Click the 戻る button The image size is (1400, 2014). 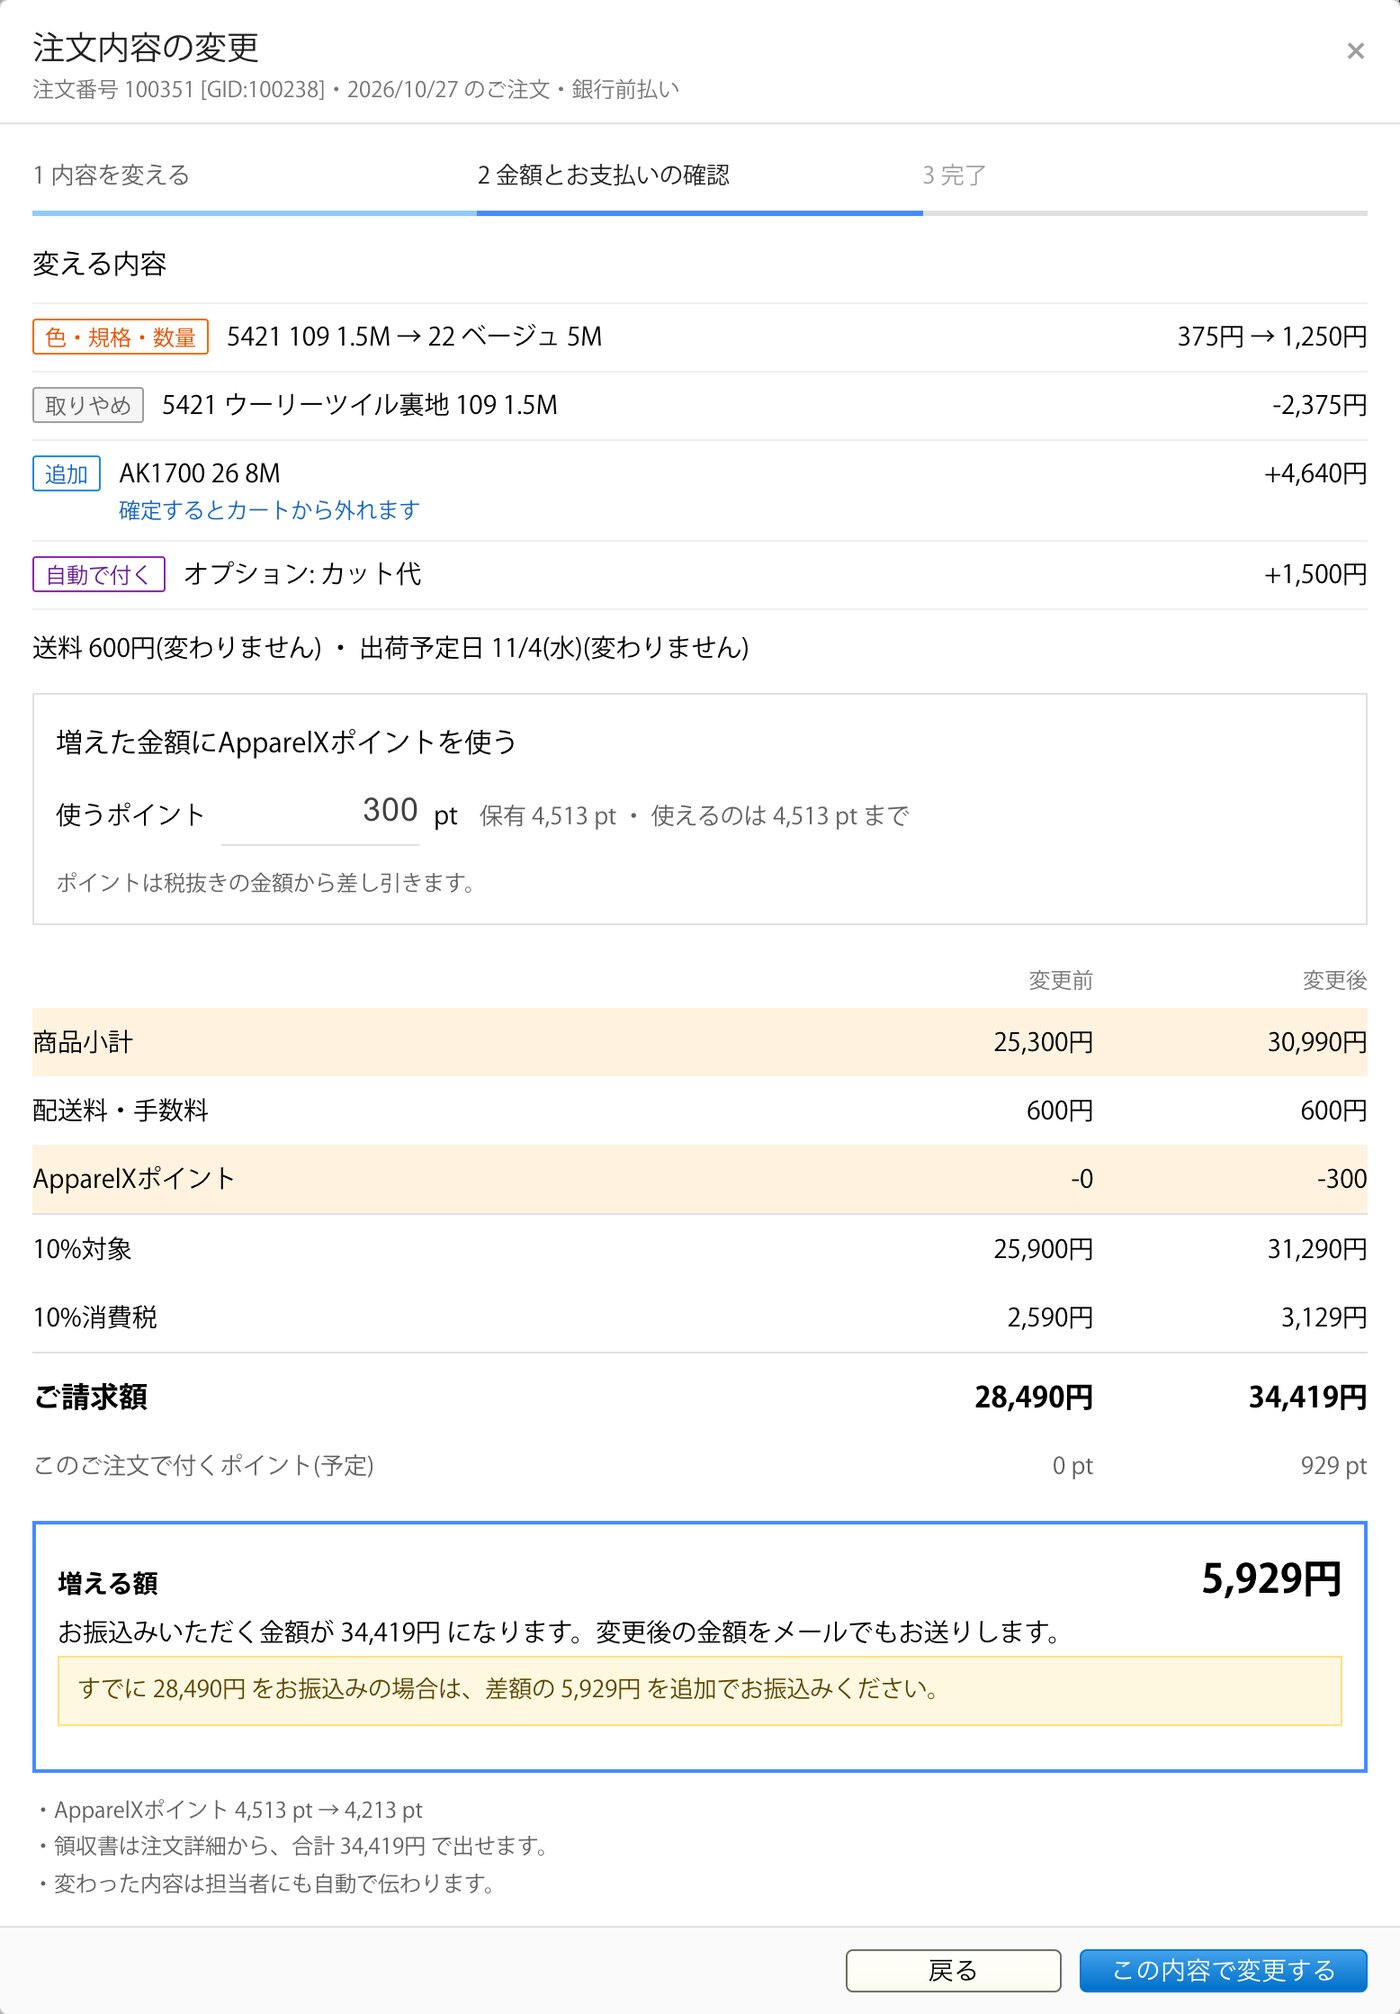click(x=953, y=1970)
